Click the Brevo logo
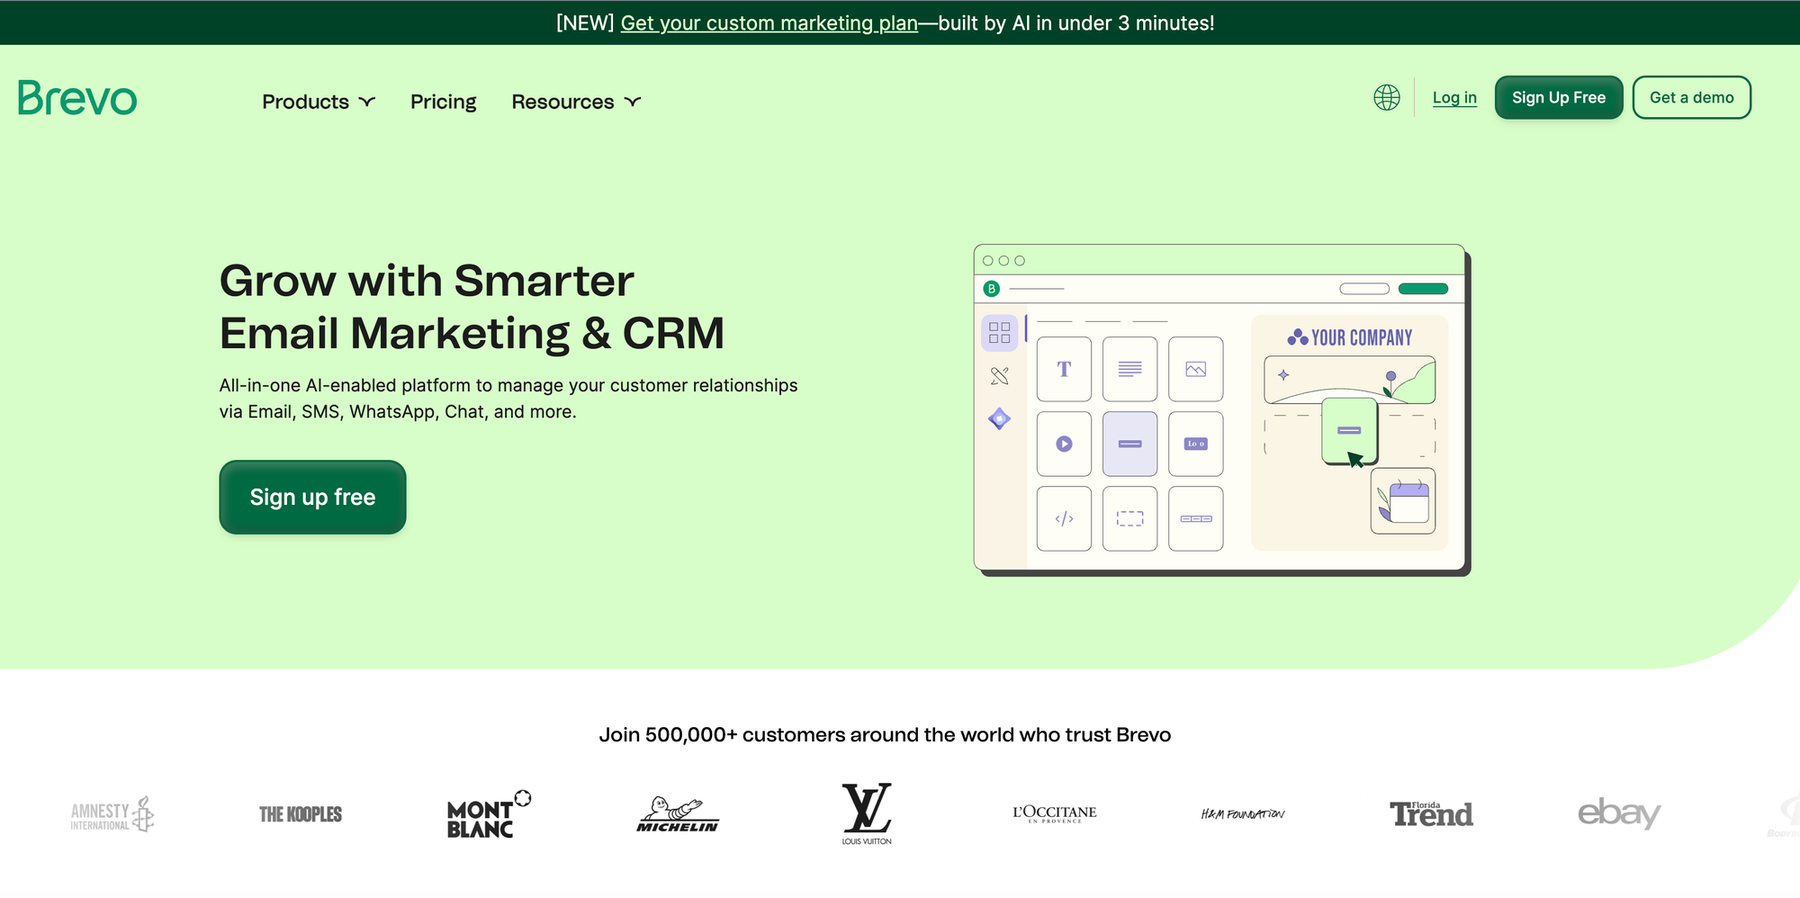The height and width of the screenshot is (898, 1800). point(77,98)
